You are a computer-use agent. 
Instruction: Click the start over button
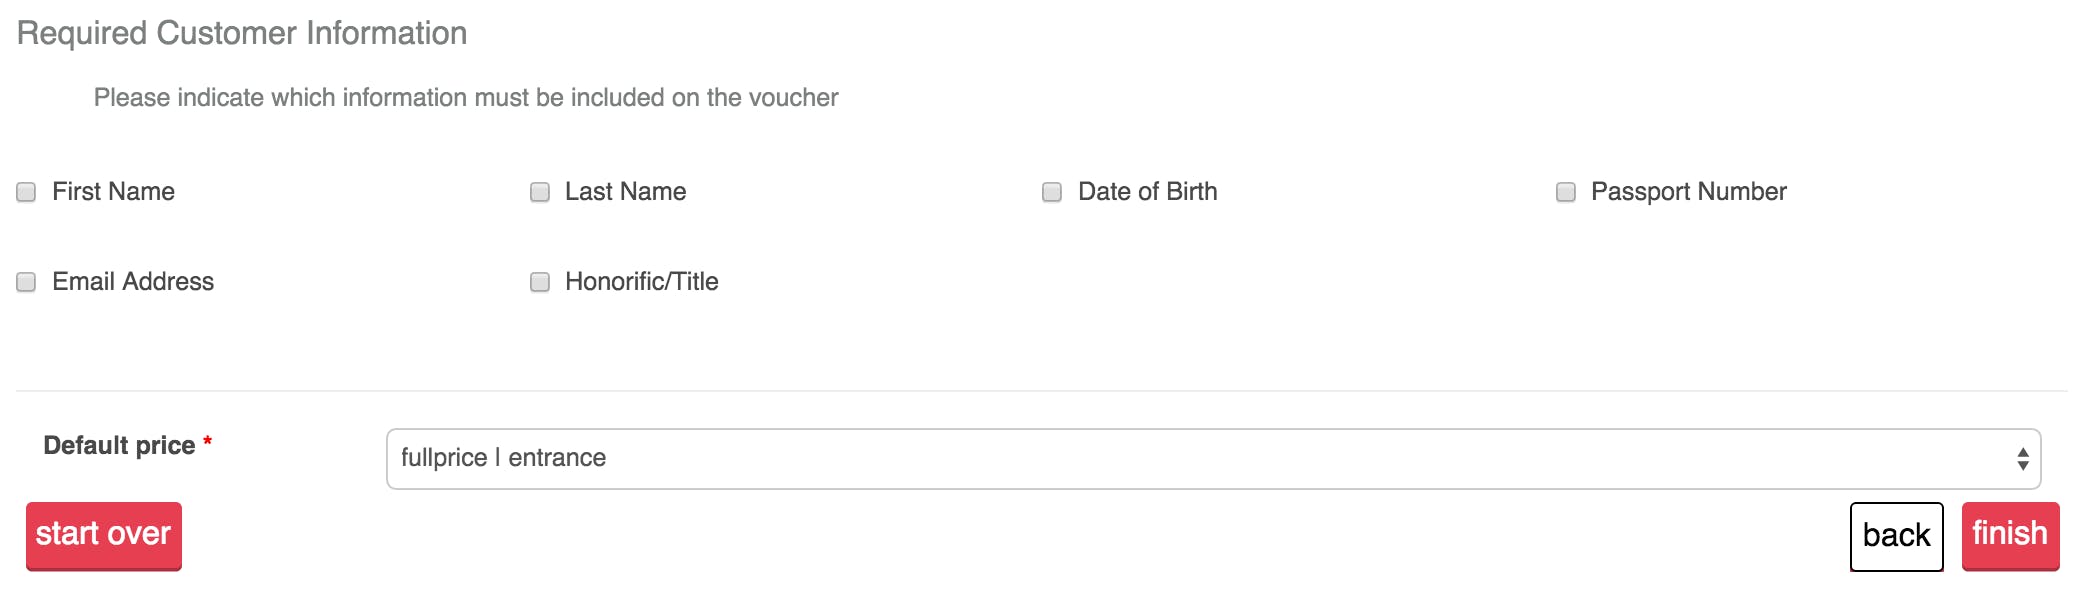(x=104, y=536)
